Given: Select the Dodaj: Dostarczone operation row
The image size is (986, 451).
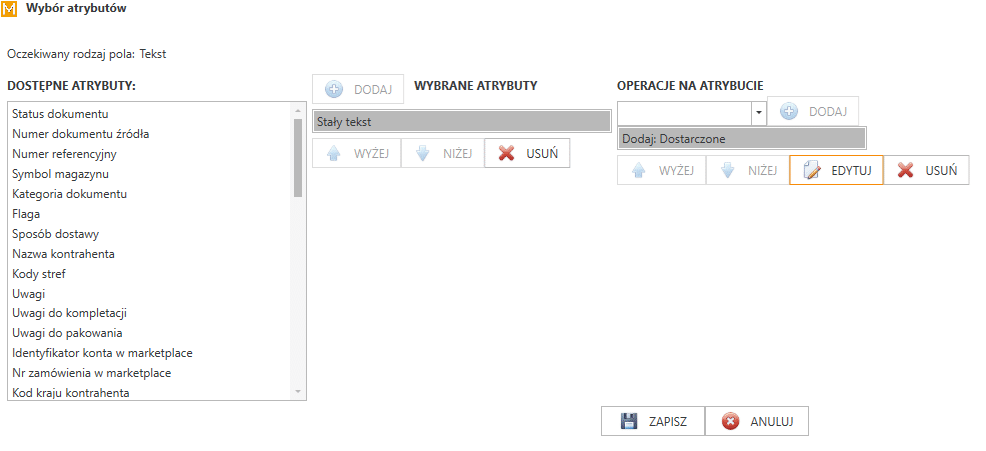Looking at the screenshot, I should click(742, 138).
